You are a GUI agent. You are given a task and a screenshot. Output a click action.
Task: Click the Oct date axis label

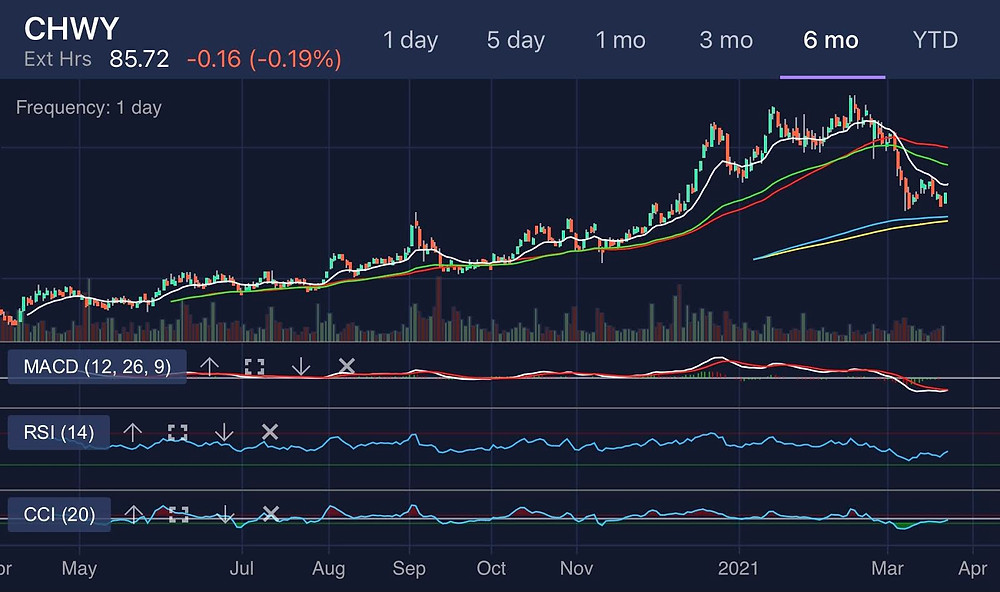click(x=491, y=568)
